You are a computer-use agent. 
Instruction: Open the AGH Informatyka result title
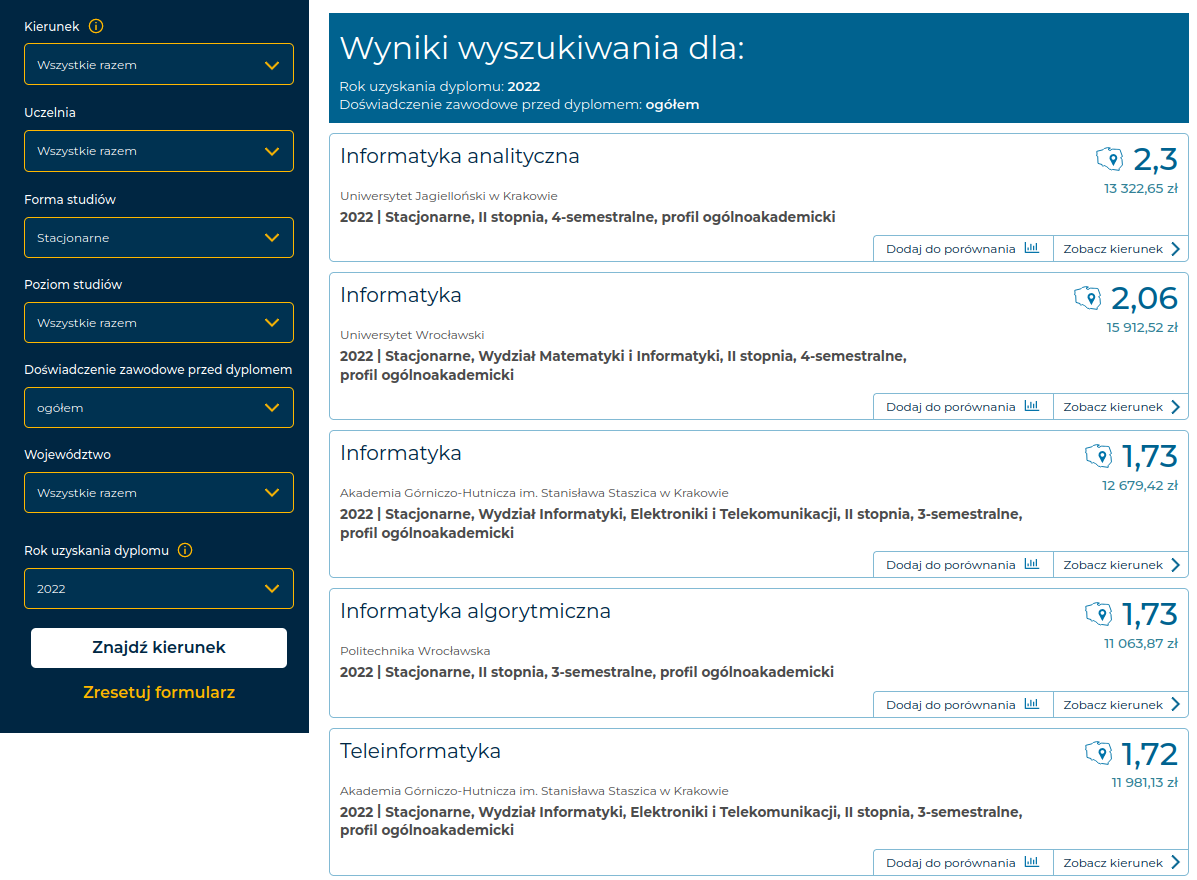[401, 453]
